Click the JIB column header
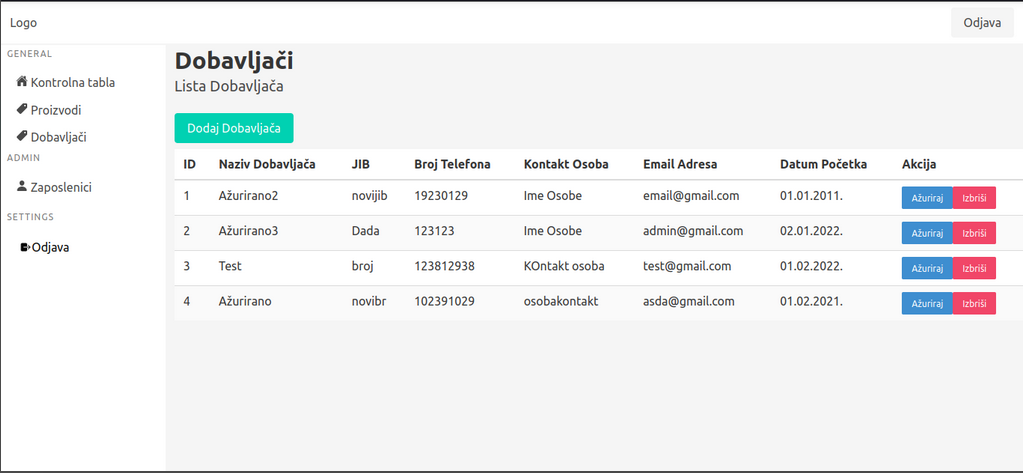Image resolution: width=1023 pixels, height=473 pixels. click(361, 164)
